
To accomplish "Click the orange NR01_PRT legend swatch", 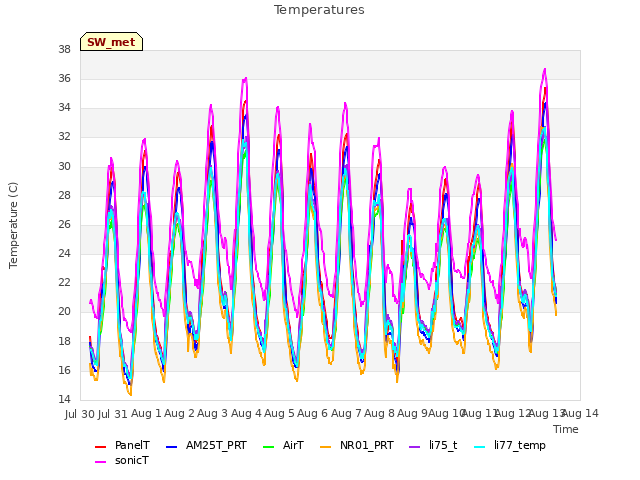I will (x=326, y=447).
